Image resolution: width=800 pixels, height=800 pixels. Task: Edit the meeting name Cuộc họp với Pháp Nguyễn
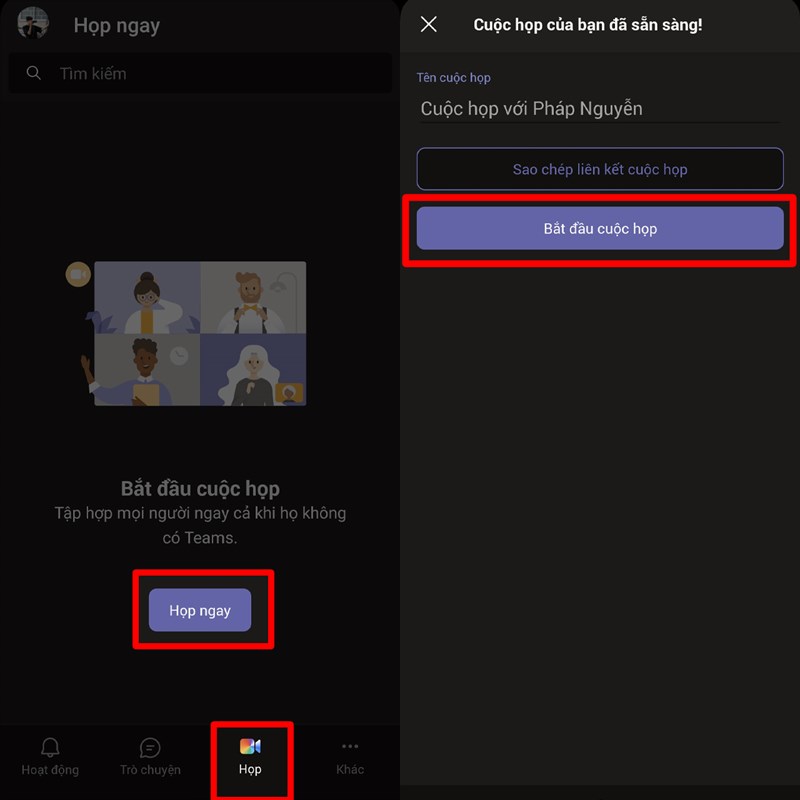[600, 109]
